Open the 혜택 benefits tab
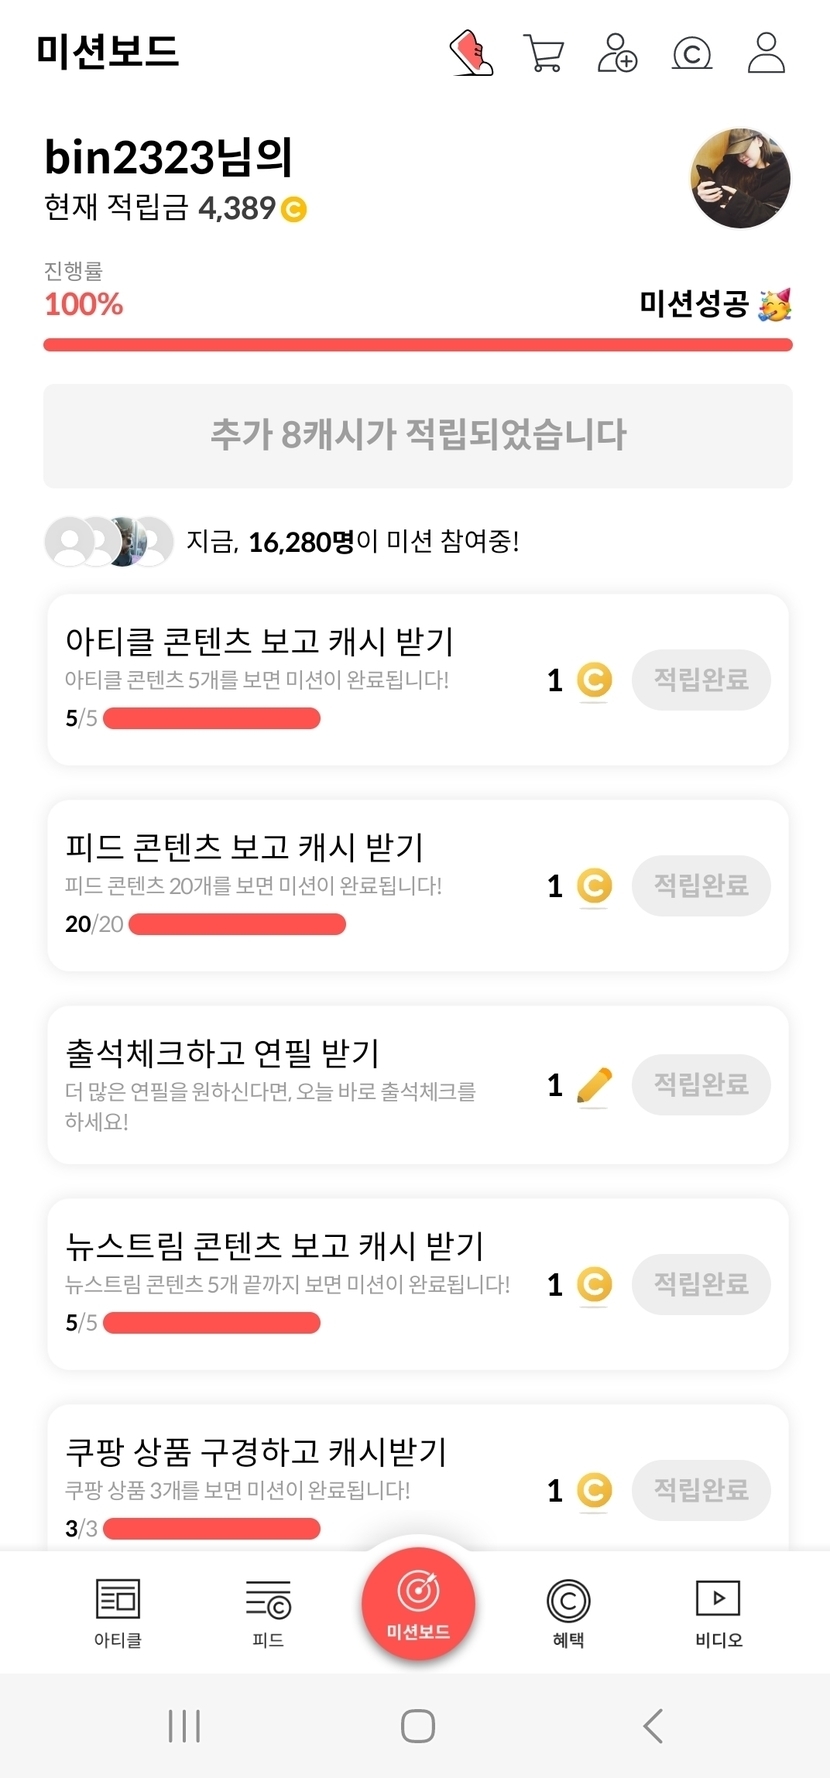The height and width of the screenshot is (1778, 830). tap(568, 1612)
